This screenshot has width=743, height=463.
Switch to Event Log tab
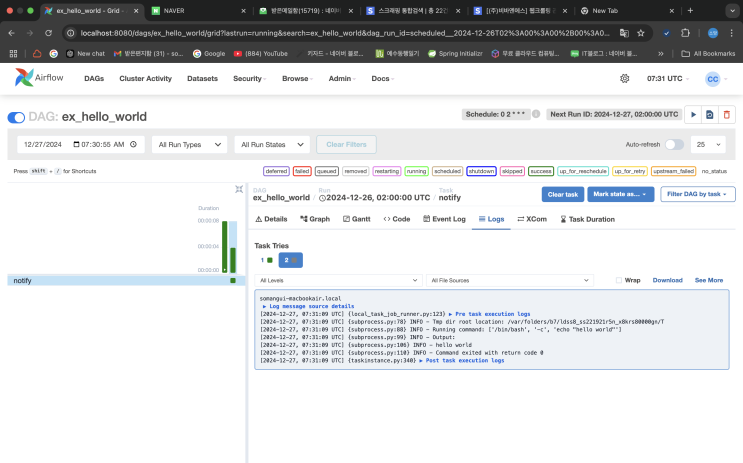(x=444, y=219)
